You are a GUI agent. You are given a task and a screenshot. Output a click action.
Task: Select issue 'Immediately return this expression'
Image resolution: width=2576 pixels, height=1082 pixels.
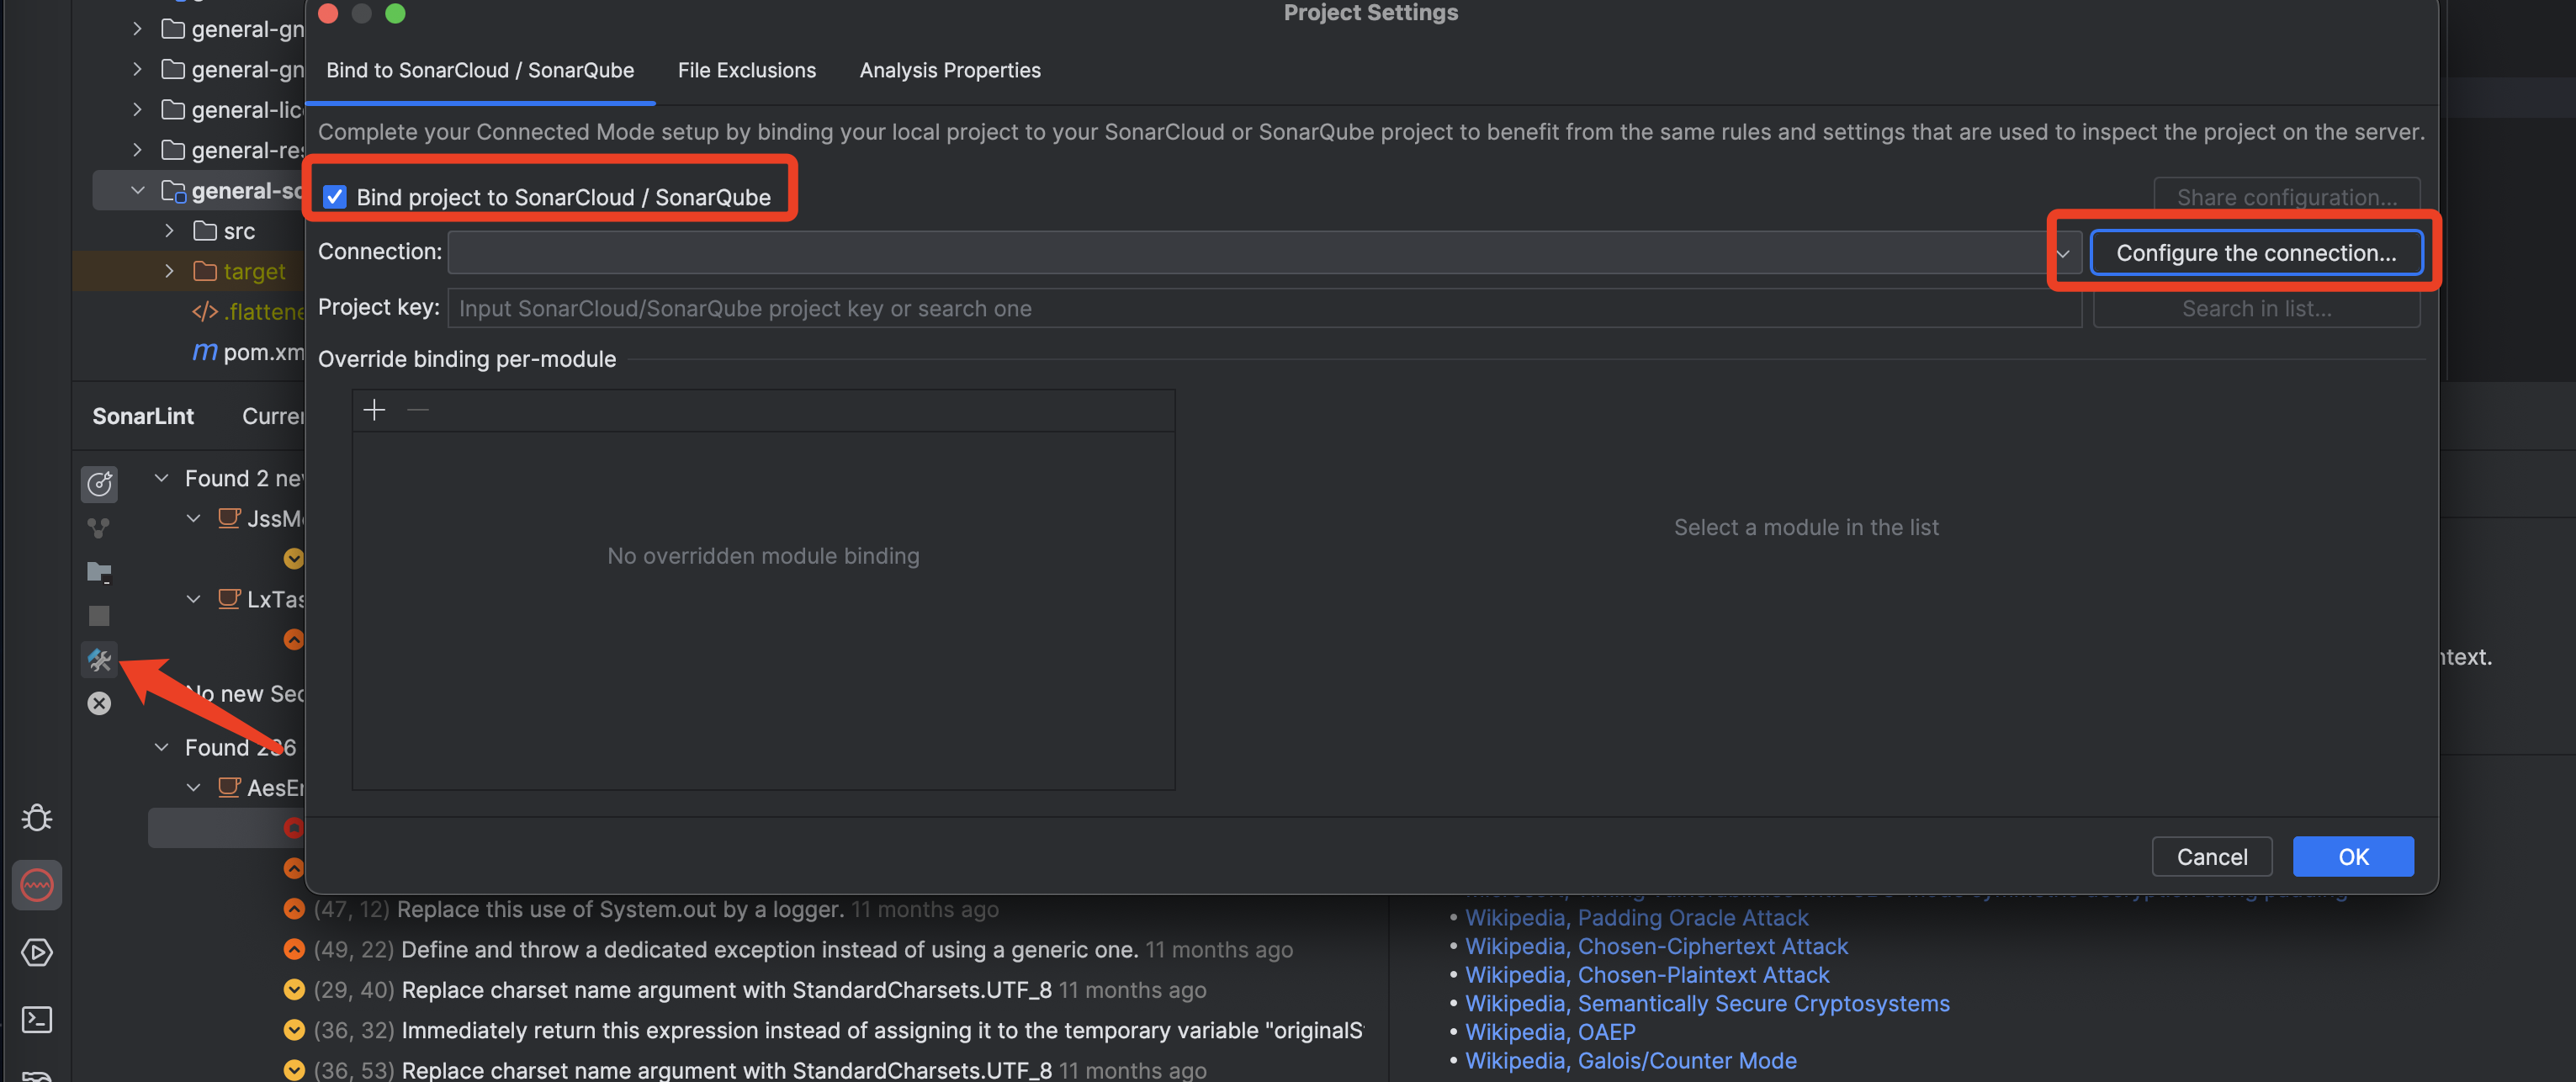[882, 1029]
